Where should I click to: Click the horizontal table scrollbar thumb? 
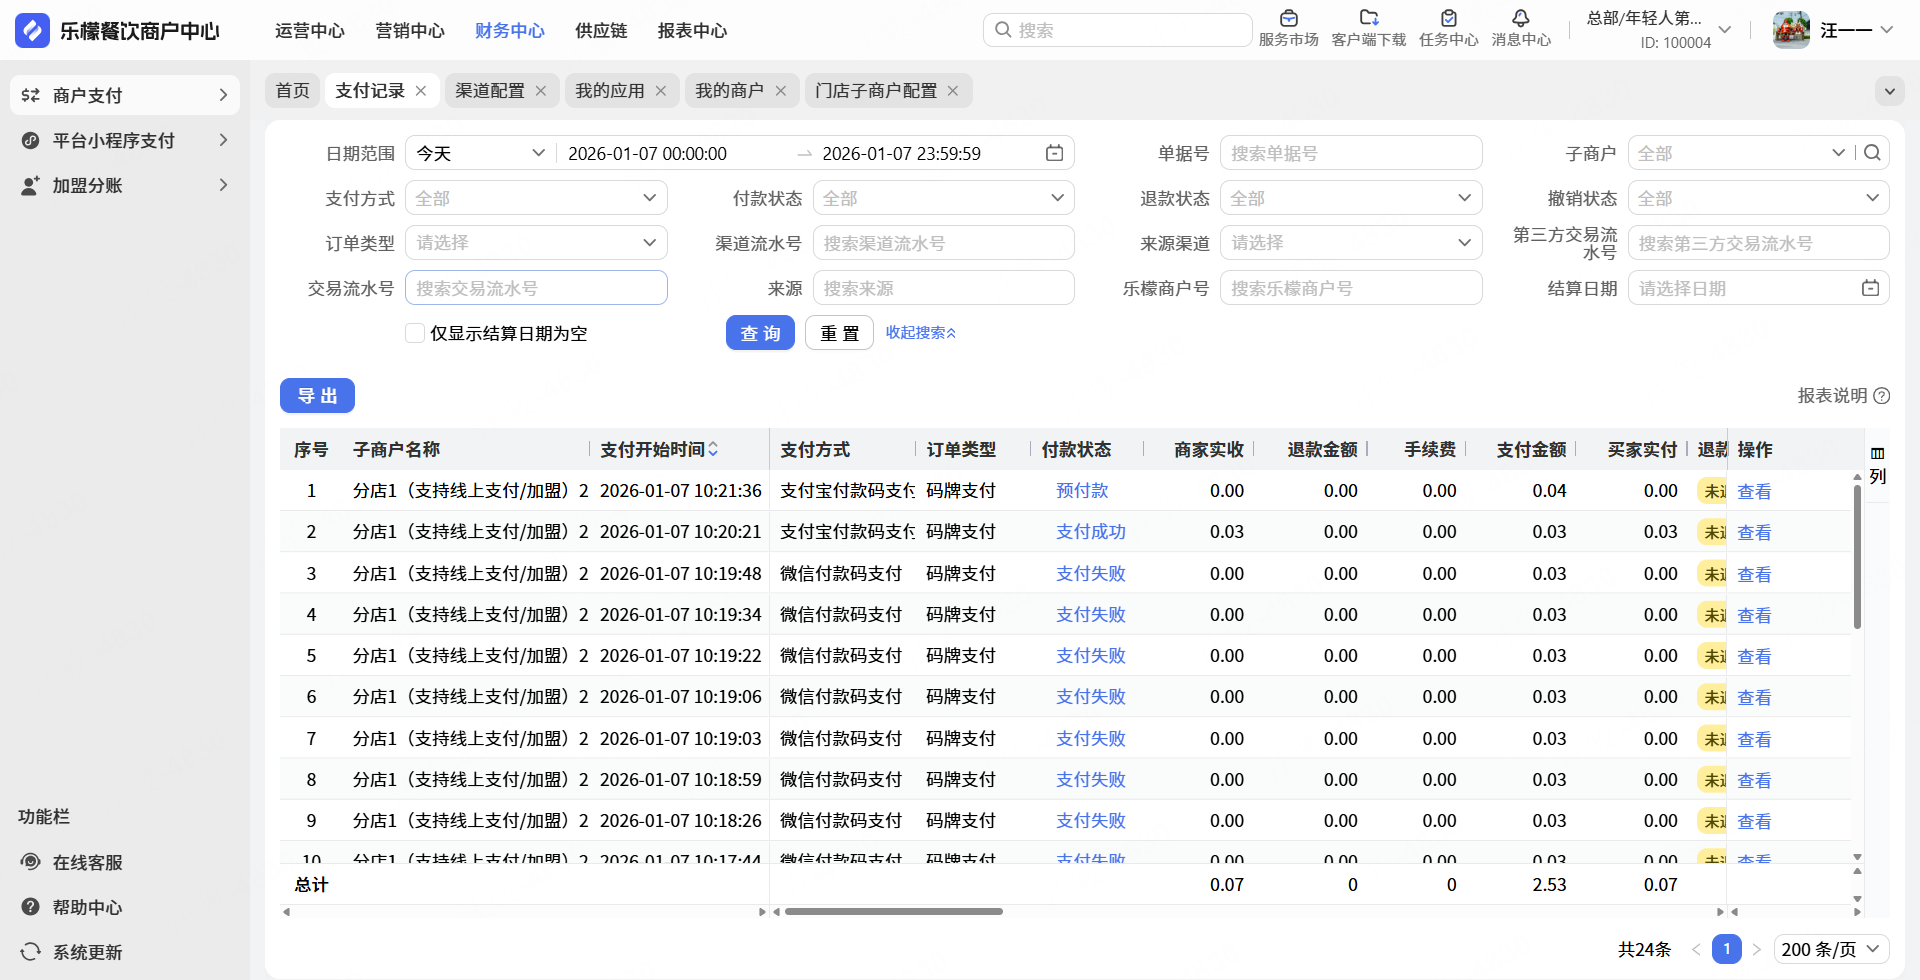coord(893,912)
